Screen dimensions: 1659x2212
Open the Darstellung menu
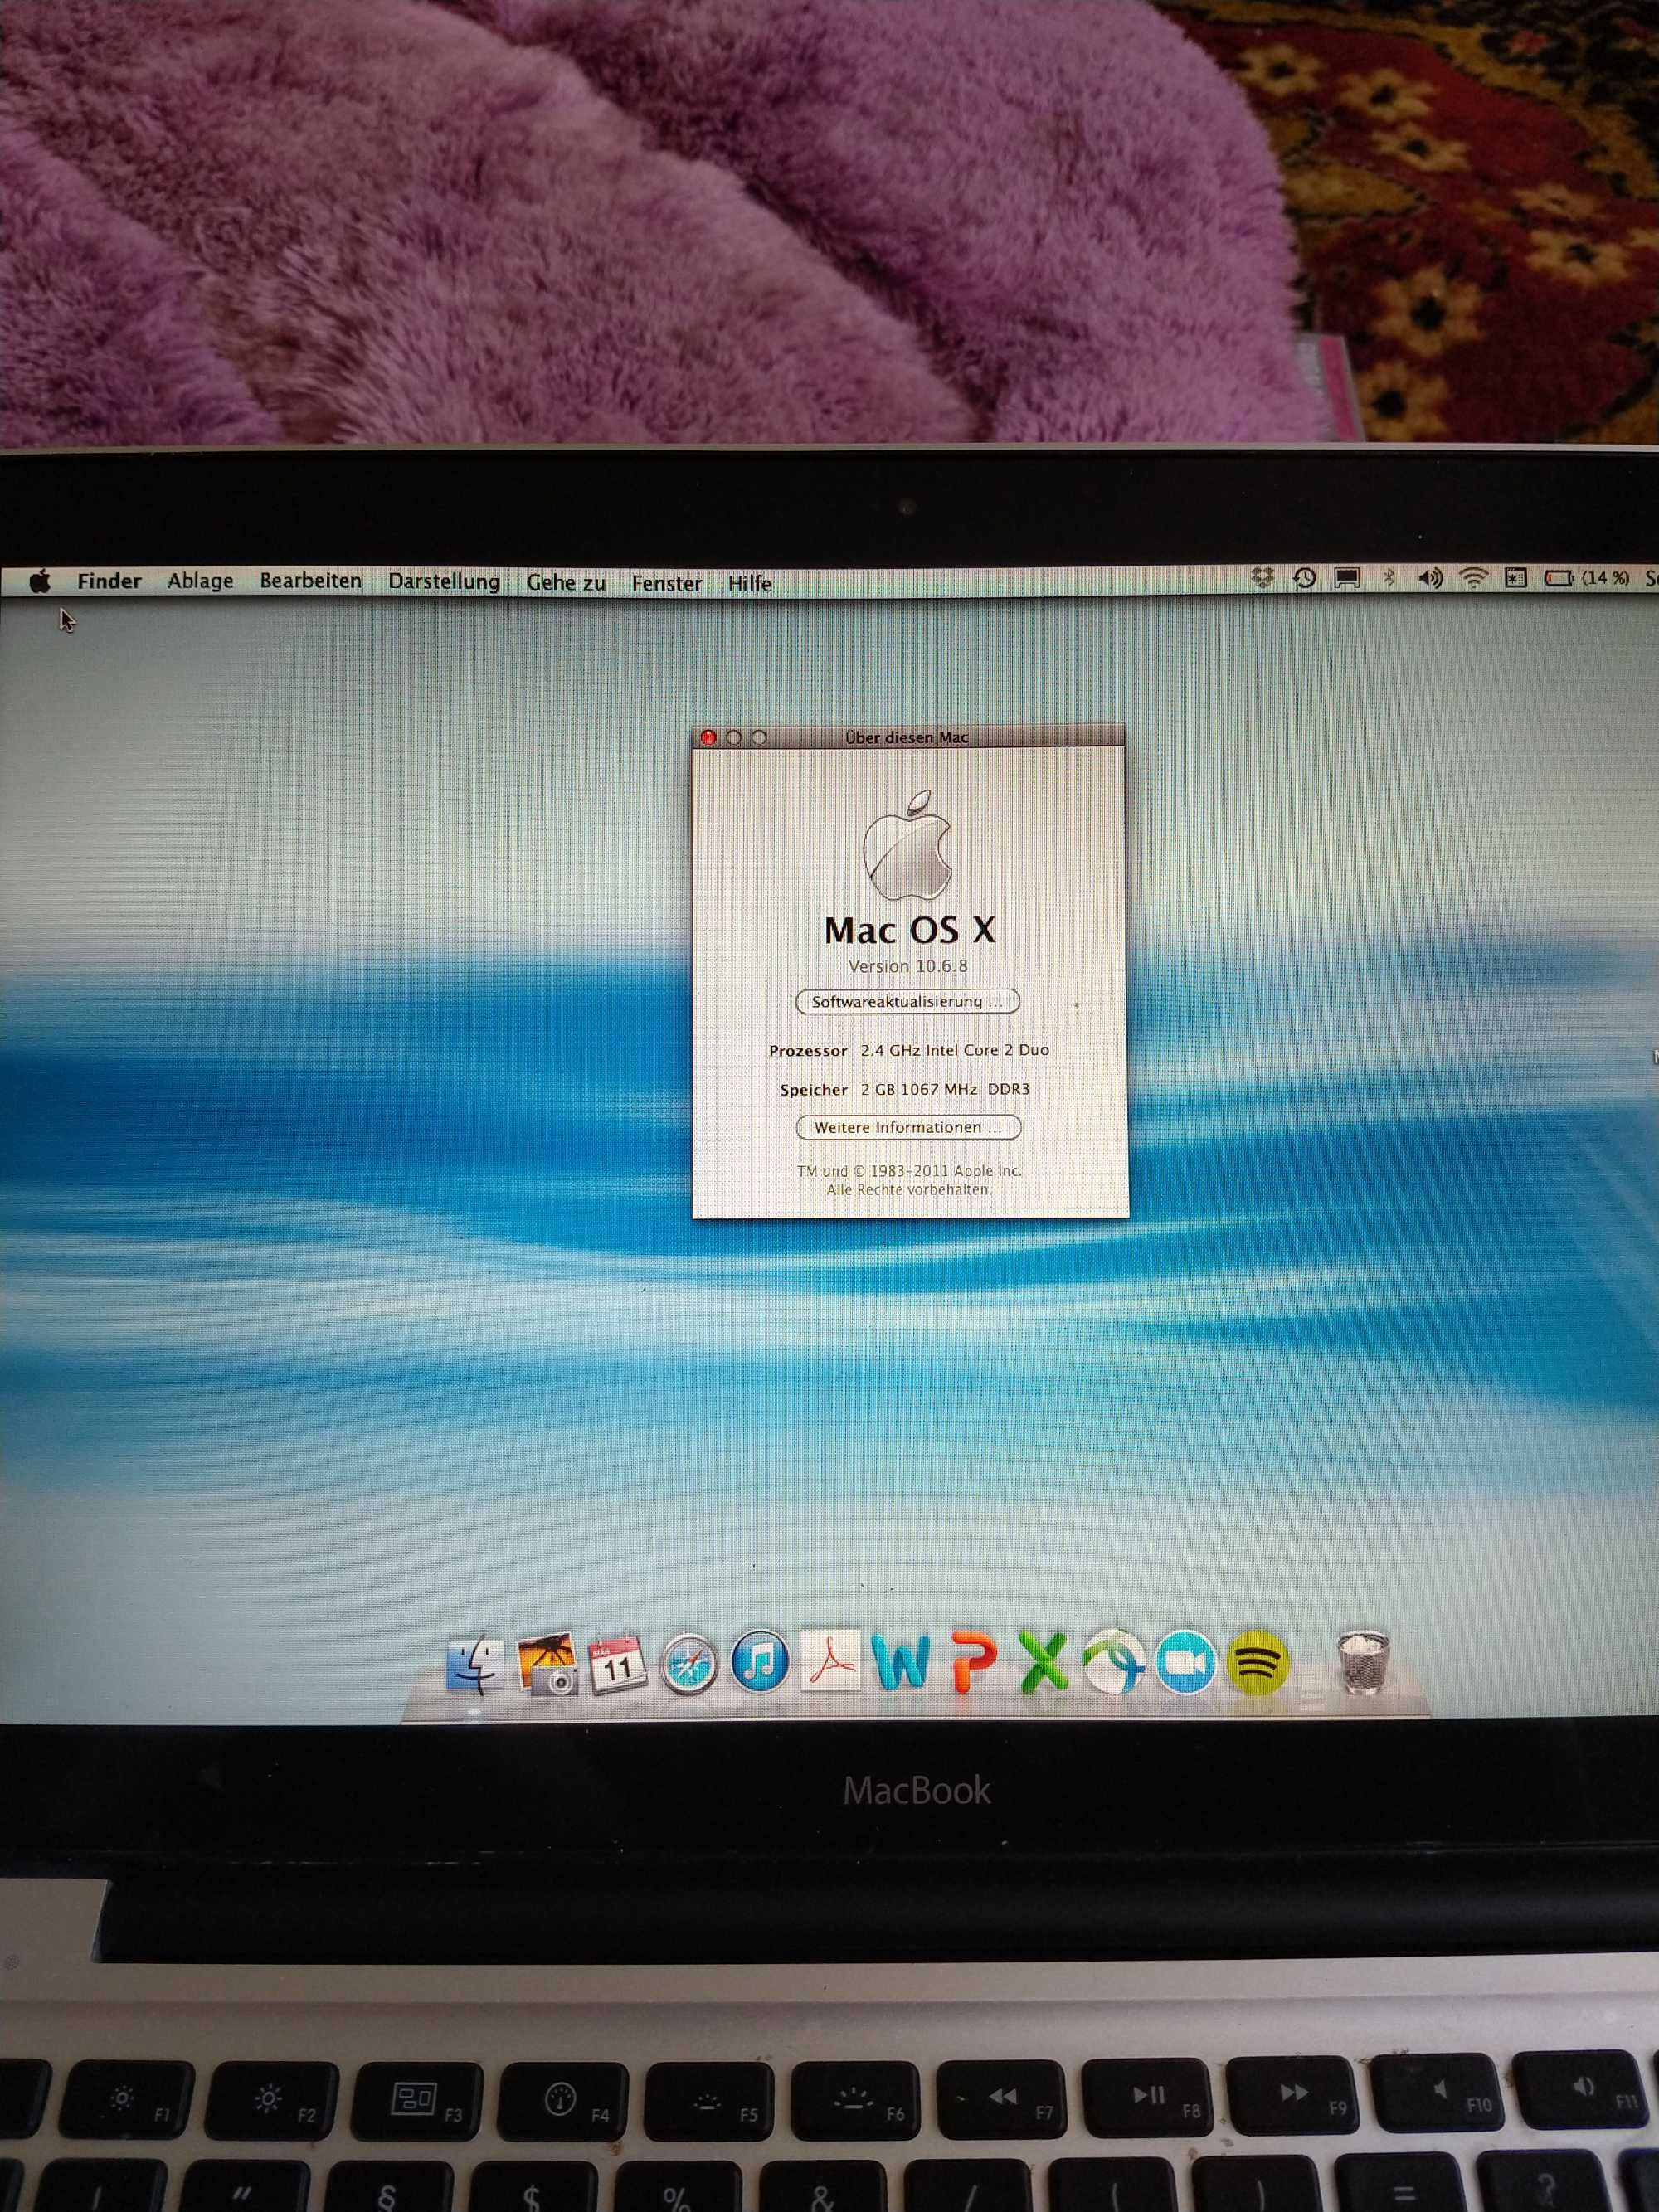click(x=444, y=582)
